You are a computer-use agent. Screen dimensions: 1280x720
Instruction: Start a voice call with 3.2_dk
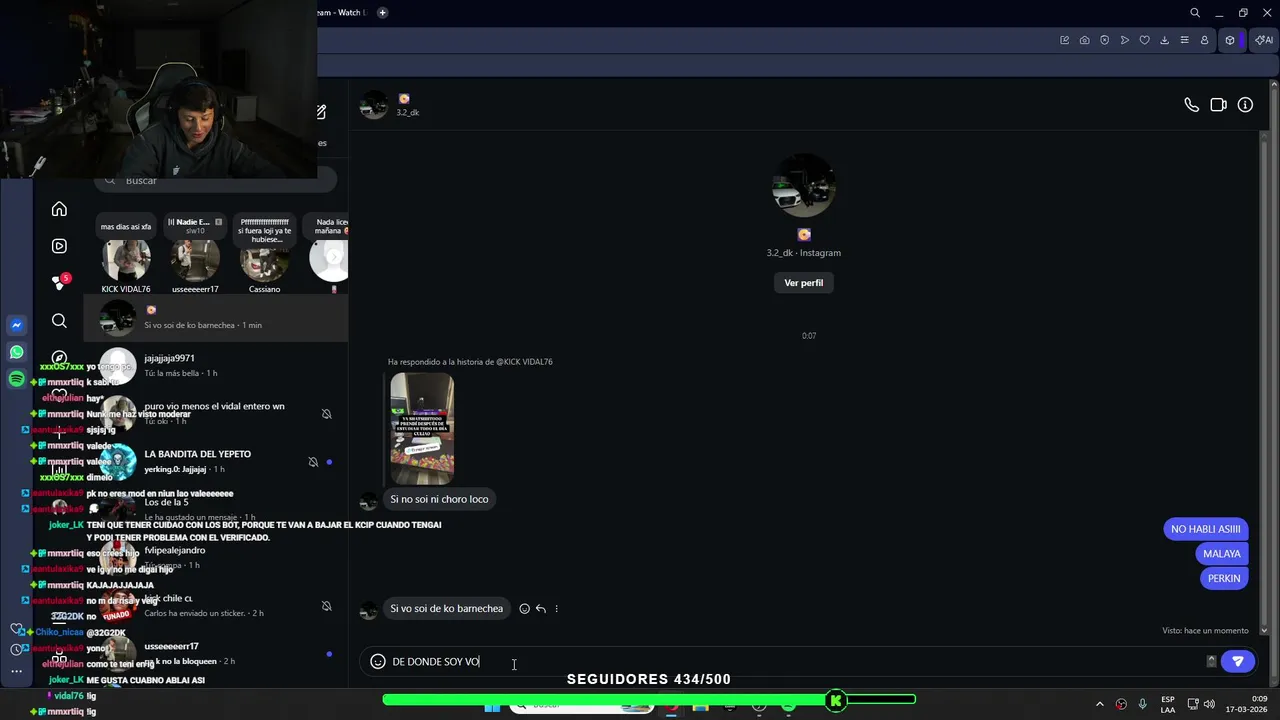[1191, 105]
